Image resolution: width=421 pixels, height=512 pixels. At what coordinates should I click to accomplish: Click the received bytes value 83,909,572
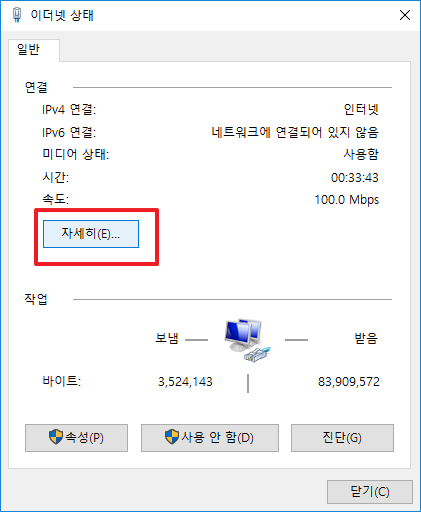coord(349,382)
